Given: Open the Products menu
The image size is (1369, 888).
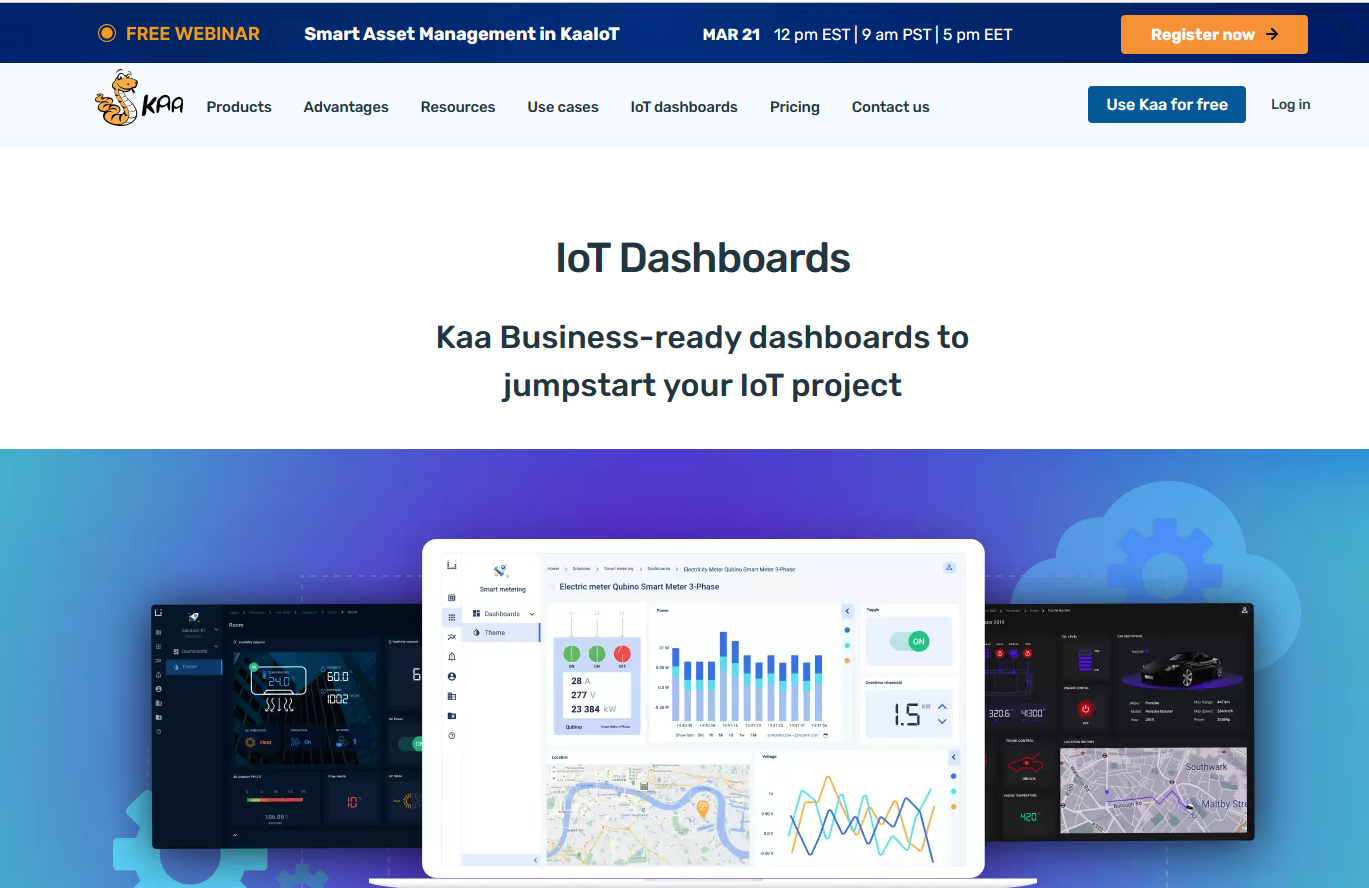Looking at the screenshot, I should 239,107.
